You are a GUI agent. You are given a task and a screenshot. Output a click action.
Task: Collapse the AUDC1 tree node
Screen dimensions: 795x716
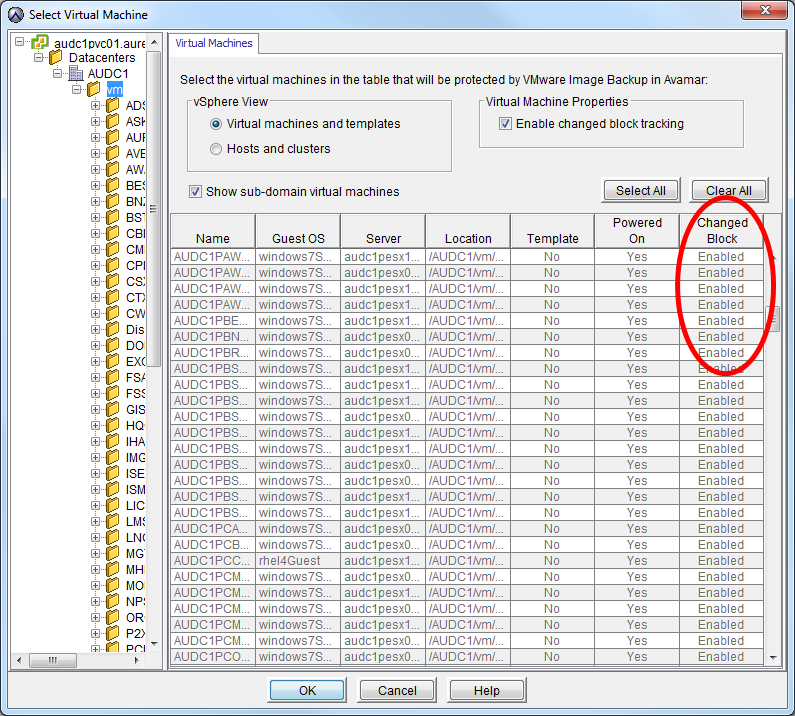(58, 74)
